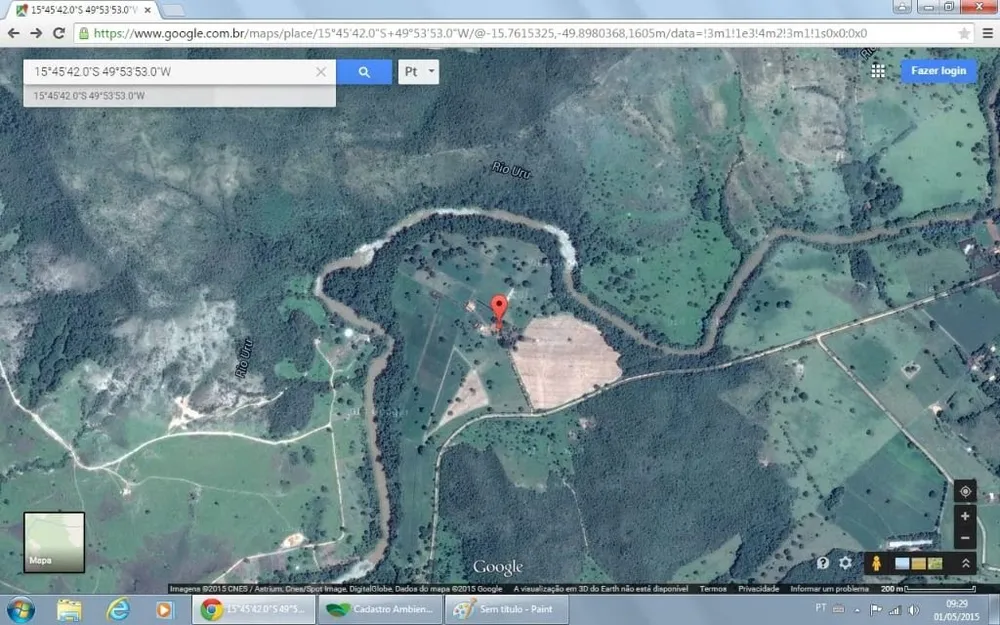Open a new browser tab

(x=172, y=10)
